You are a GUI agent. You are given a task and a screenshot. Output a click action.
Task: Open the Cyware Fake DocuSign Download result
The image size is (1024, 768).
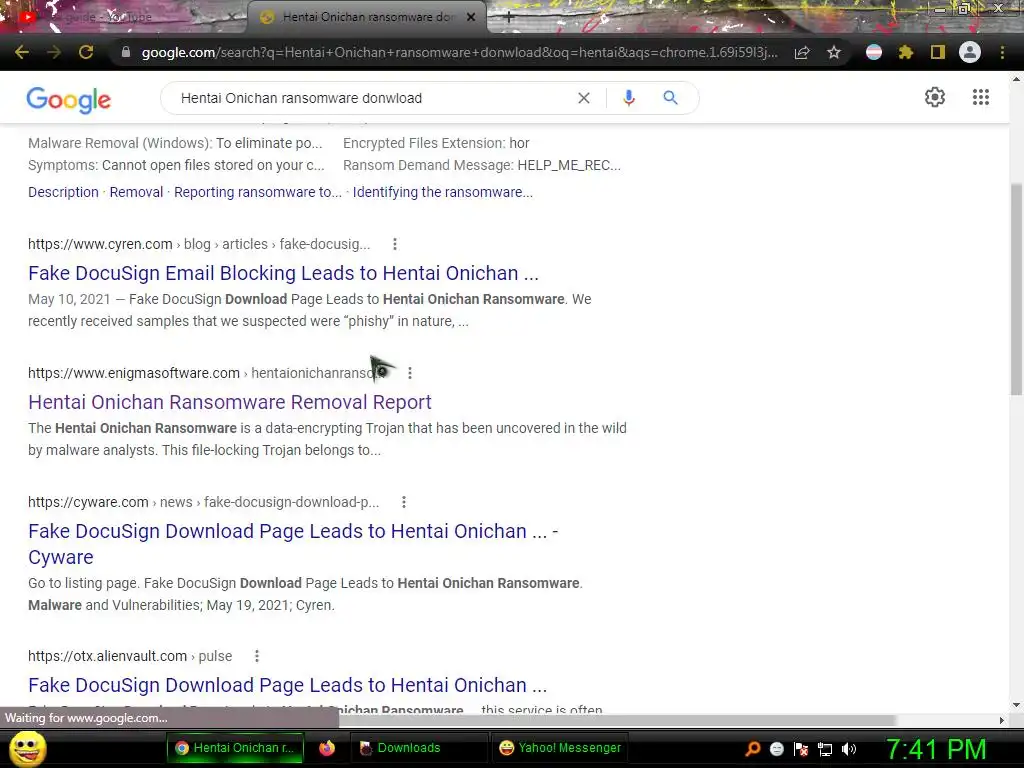293,544
